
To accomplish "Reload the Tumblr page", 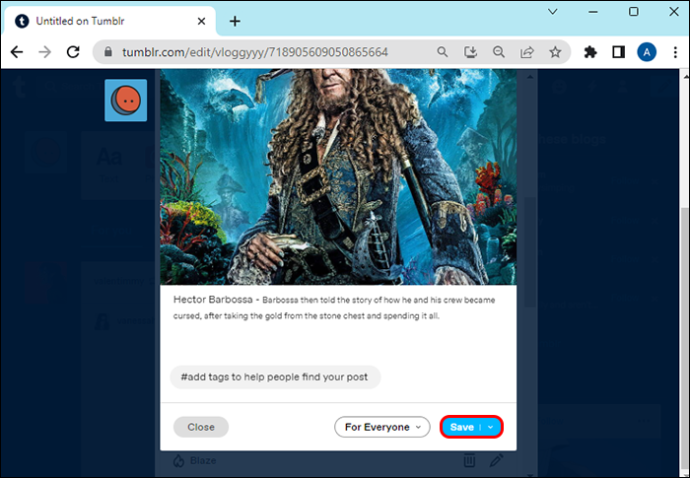I will (x=73, y=52).
